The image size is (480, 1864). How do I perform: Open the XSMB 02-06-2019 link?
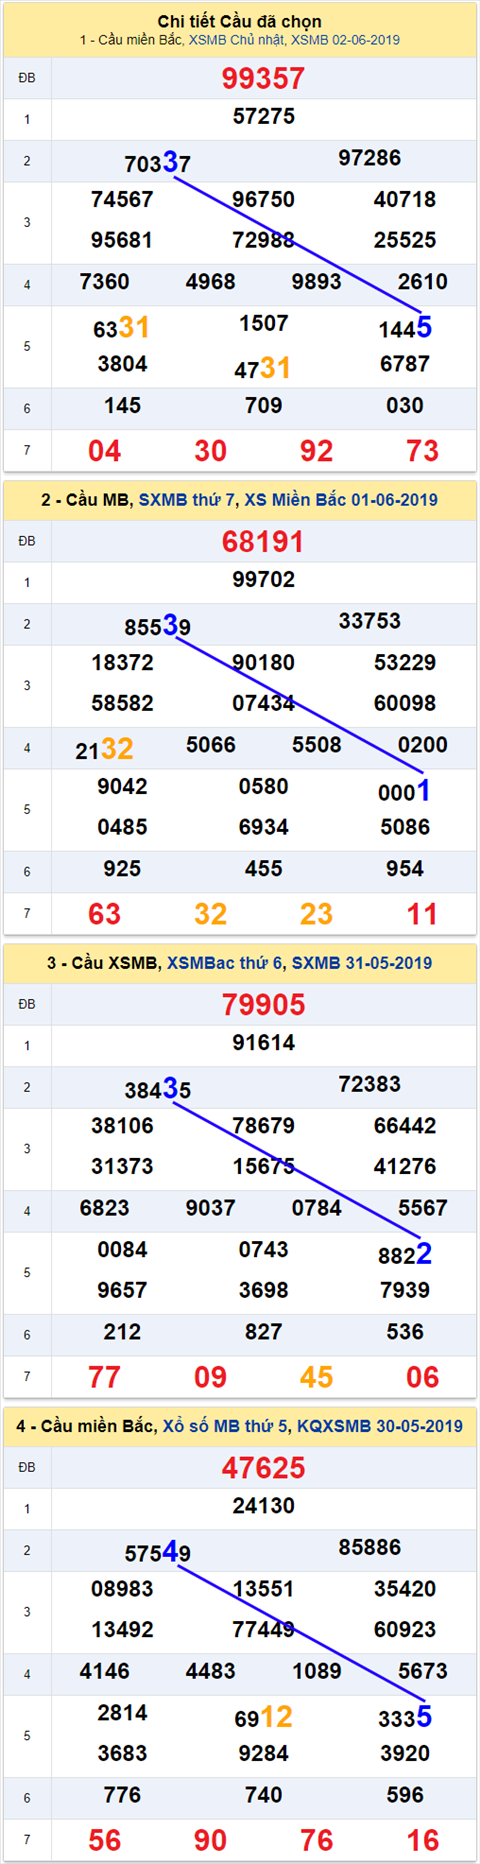click(345, 40)
